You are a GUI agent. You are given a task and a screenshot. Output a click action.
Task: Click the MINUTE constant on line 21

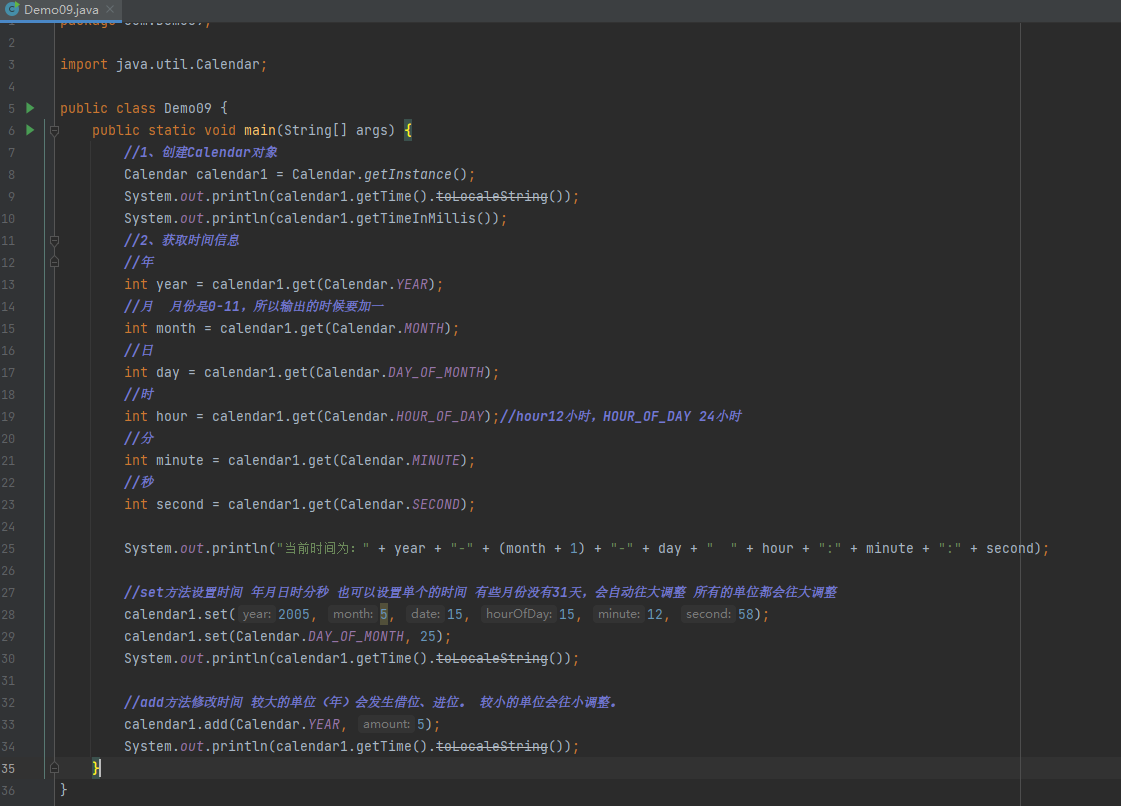pos(435,461)
